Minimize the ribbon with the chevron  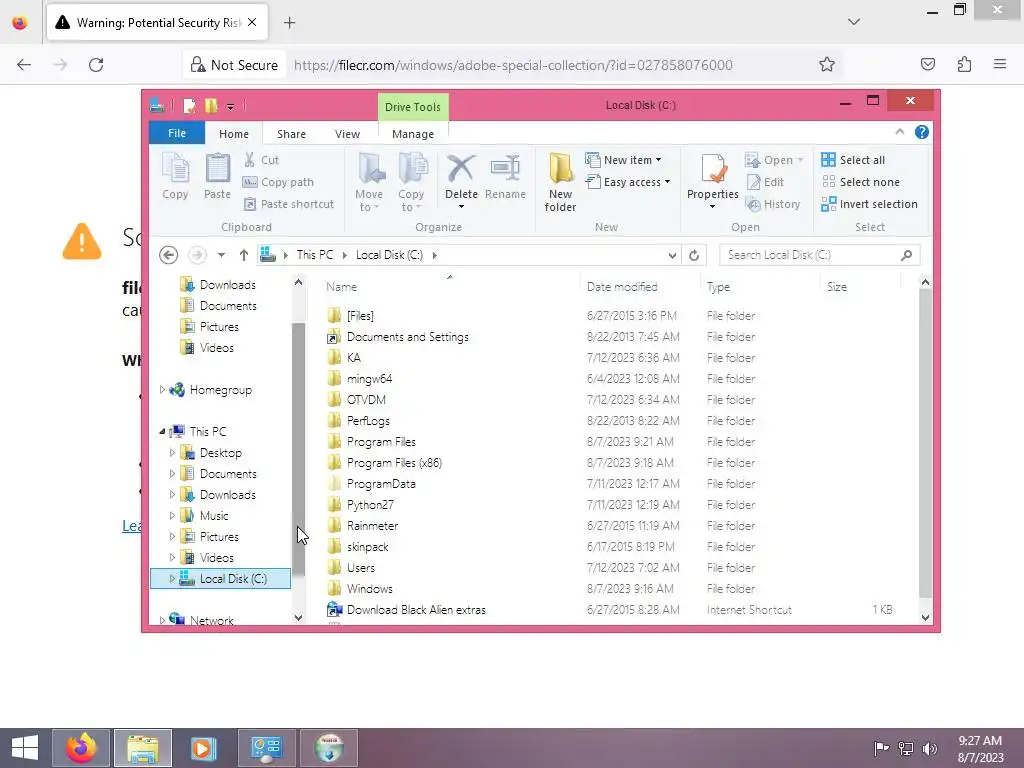(900, 132)
